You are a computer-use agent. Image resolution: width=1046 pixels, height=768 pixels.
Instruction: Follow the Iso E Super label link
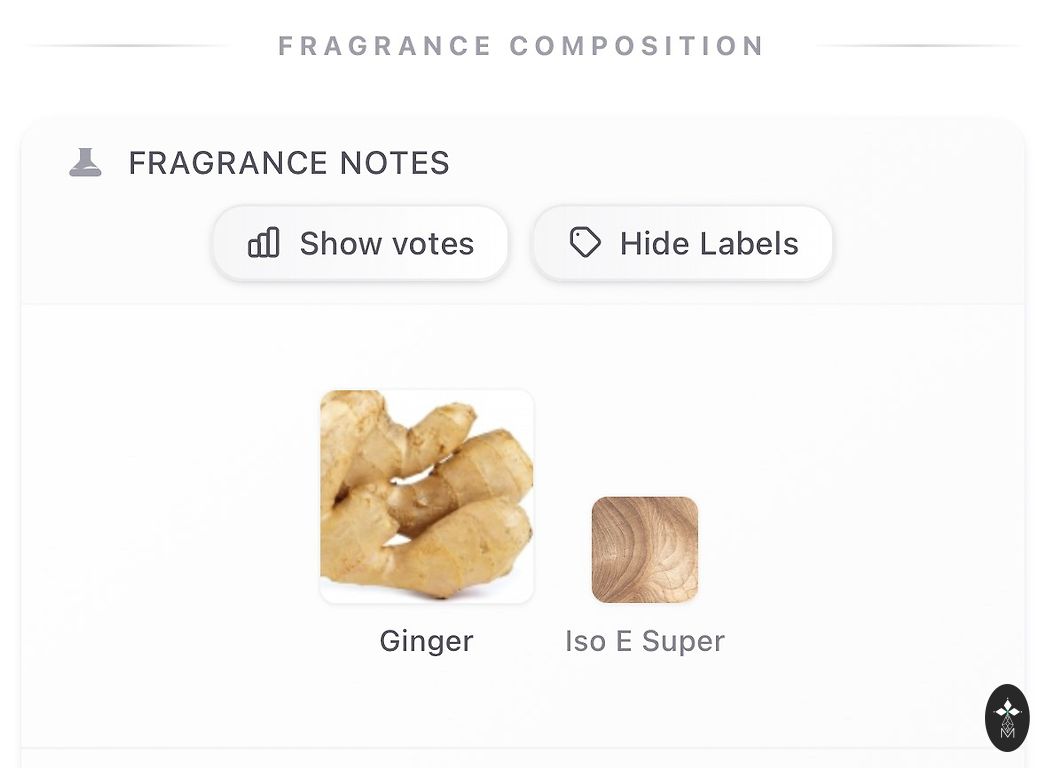coord(645,641)
